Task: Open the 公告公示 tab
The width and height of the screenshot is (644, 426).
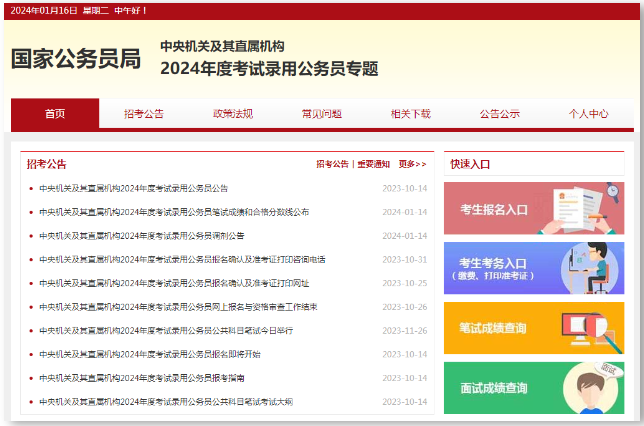Action: pos(500,114)
